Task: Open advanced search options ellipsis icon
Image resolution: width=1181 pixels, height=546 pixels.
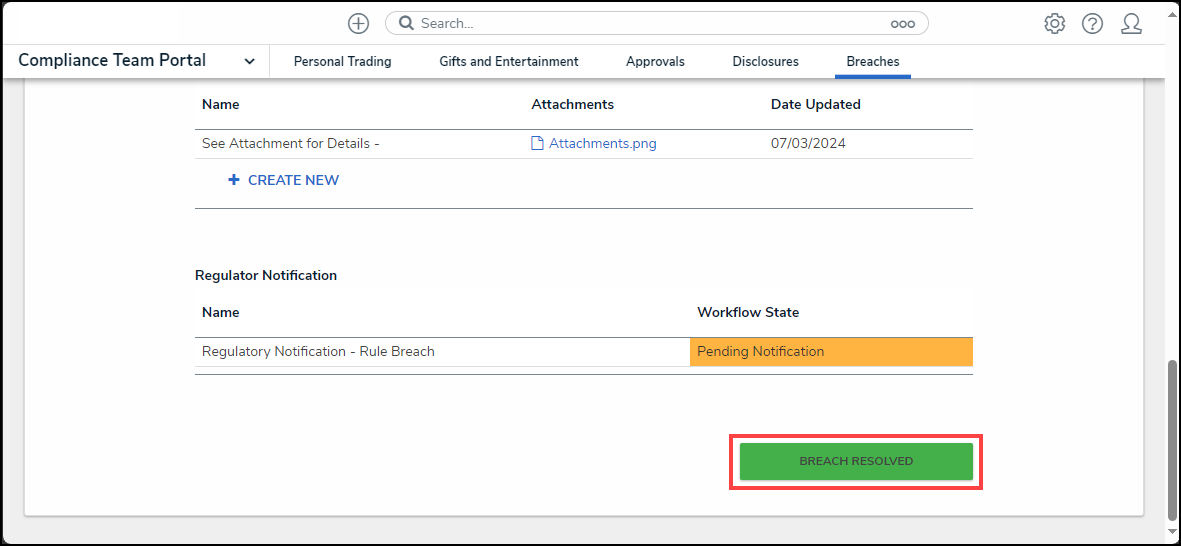Action: point(902,24)
